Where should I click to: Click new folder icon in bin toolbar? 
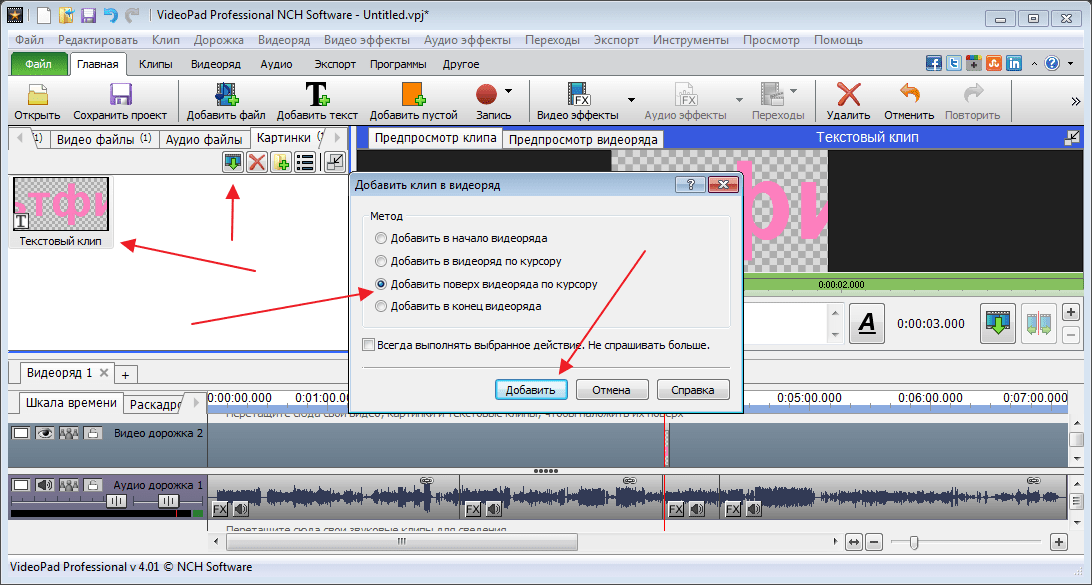click(281, 162)
